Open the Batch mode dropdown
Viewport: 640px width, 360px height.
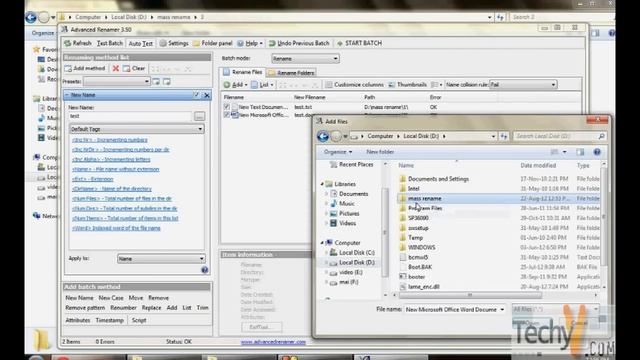point(305,59)
